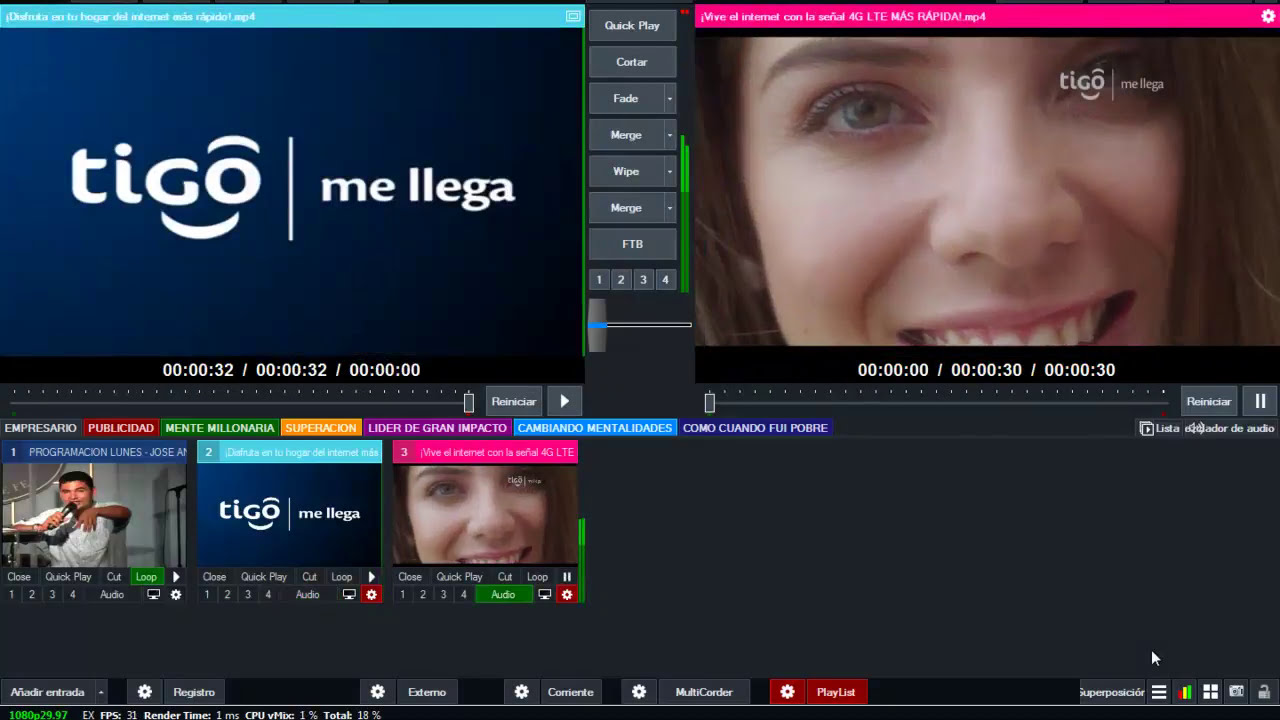This screenshot has height=720, width=1280.
Task: Toggle overlay 2 on input 1
Action: click(32, 594)
